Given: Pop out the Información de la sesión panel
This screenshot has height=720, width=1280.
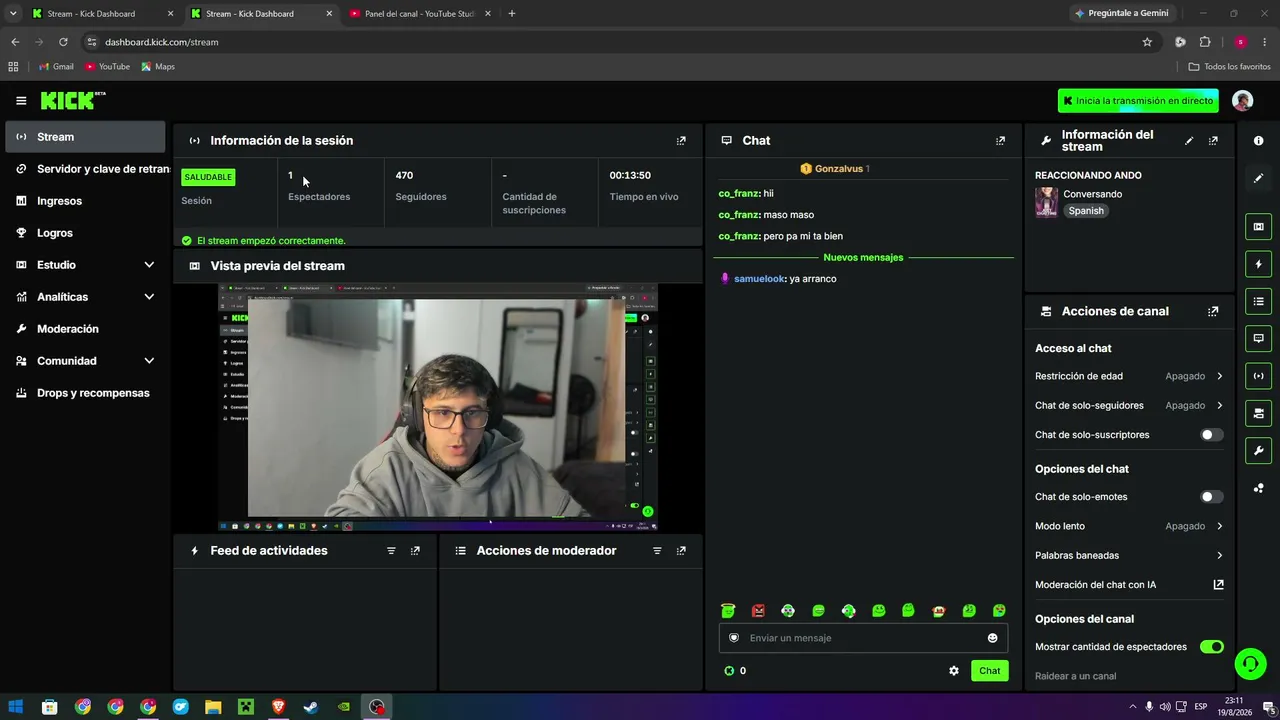Looking at the screenshot, I should pyautogui.click(x=681, y=141).
